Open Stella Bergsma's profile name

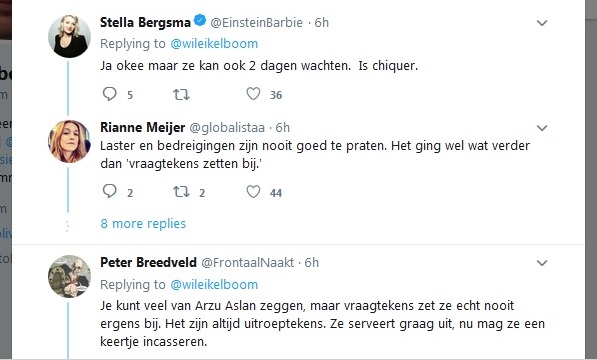tap(145, 22)
